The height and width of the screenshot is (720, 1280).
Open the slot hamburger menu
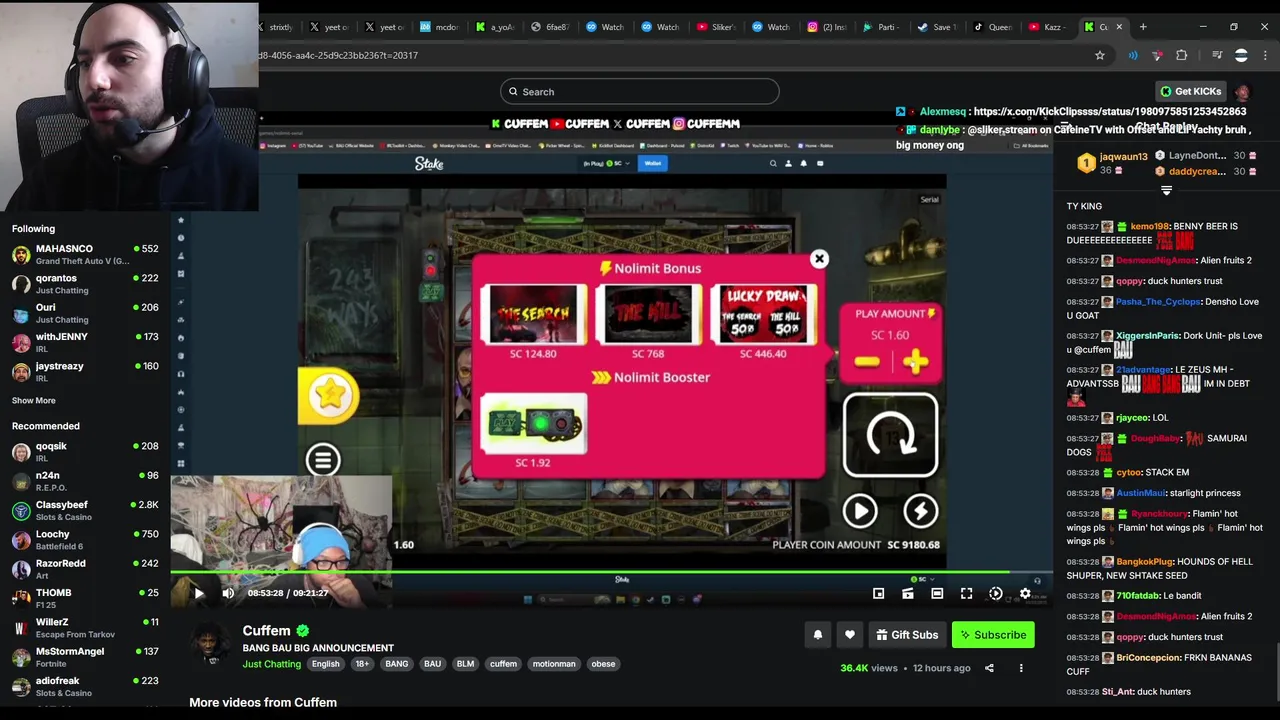tap(322, 460)
